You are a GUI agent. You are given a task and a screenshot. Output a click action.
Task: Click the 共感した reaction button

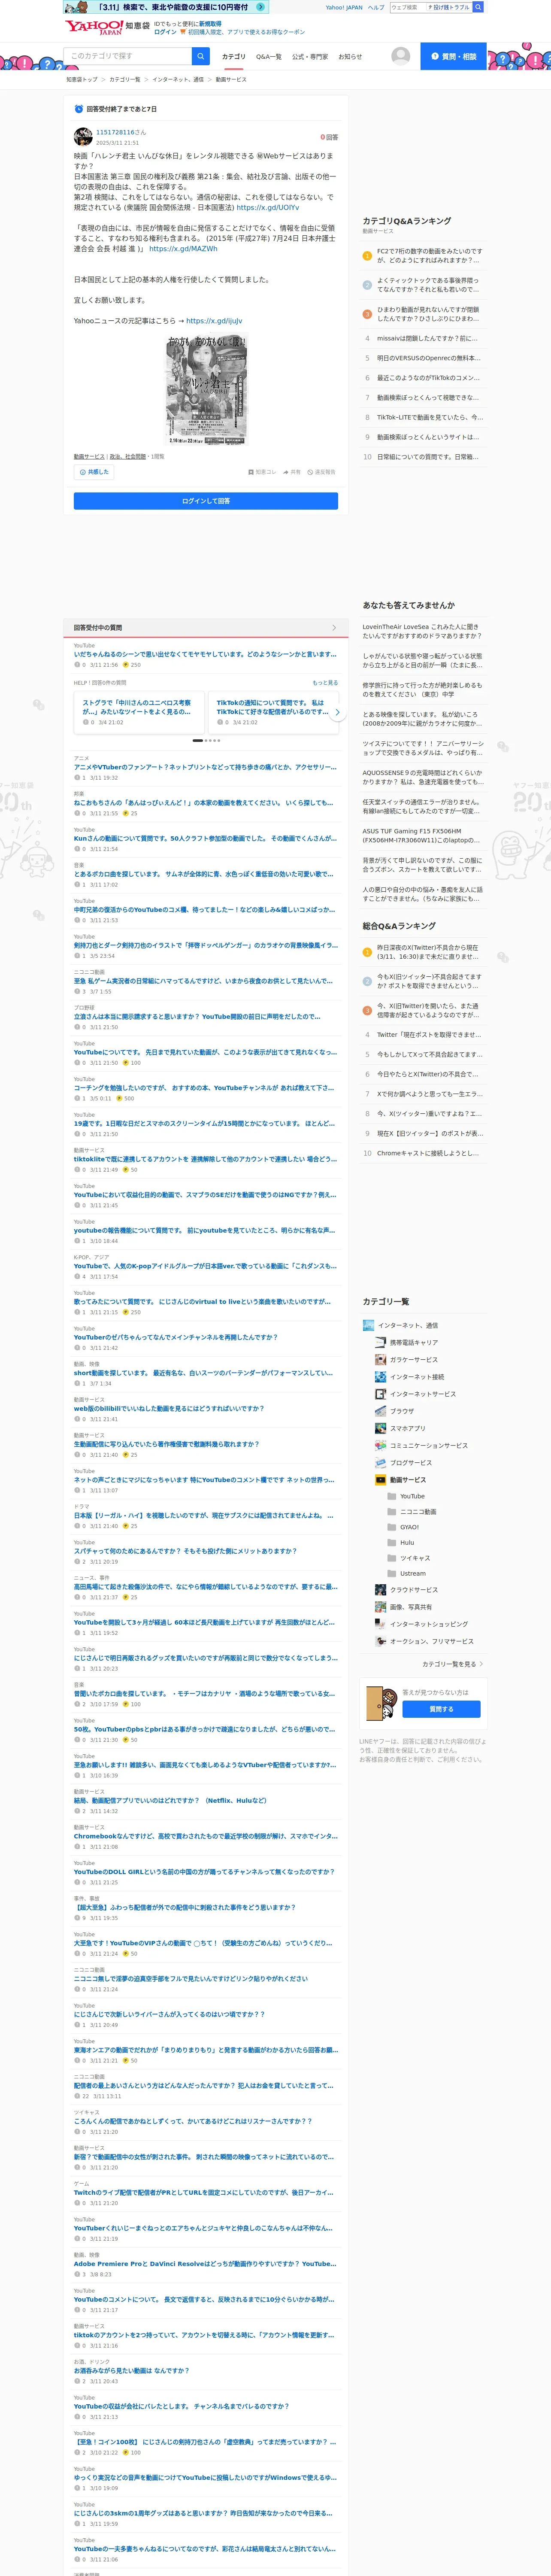tap(94, 472)
